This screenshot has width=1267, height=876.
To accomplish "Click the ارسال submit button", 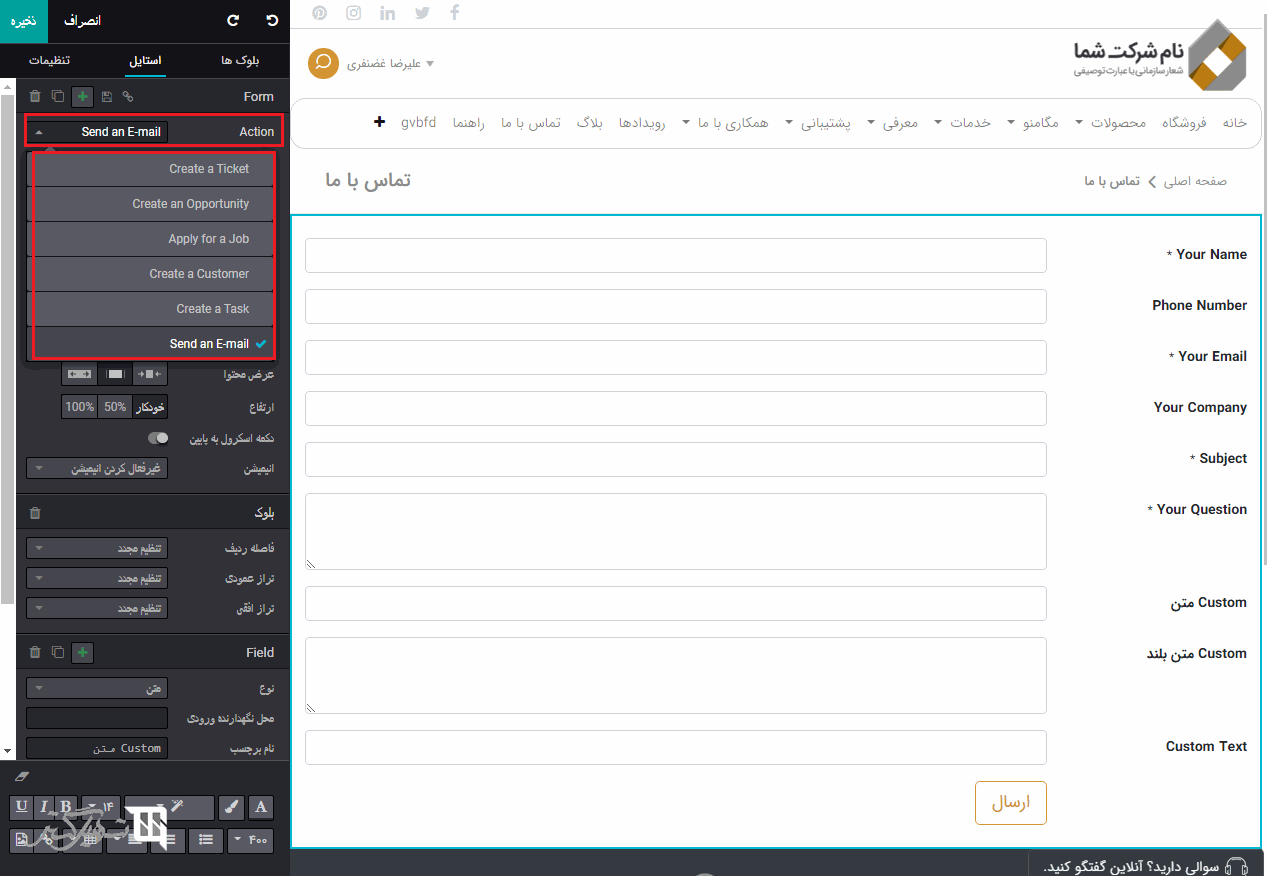I will [1010, 803].
